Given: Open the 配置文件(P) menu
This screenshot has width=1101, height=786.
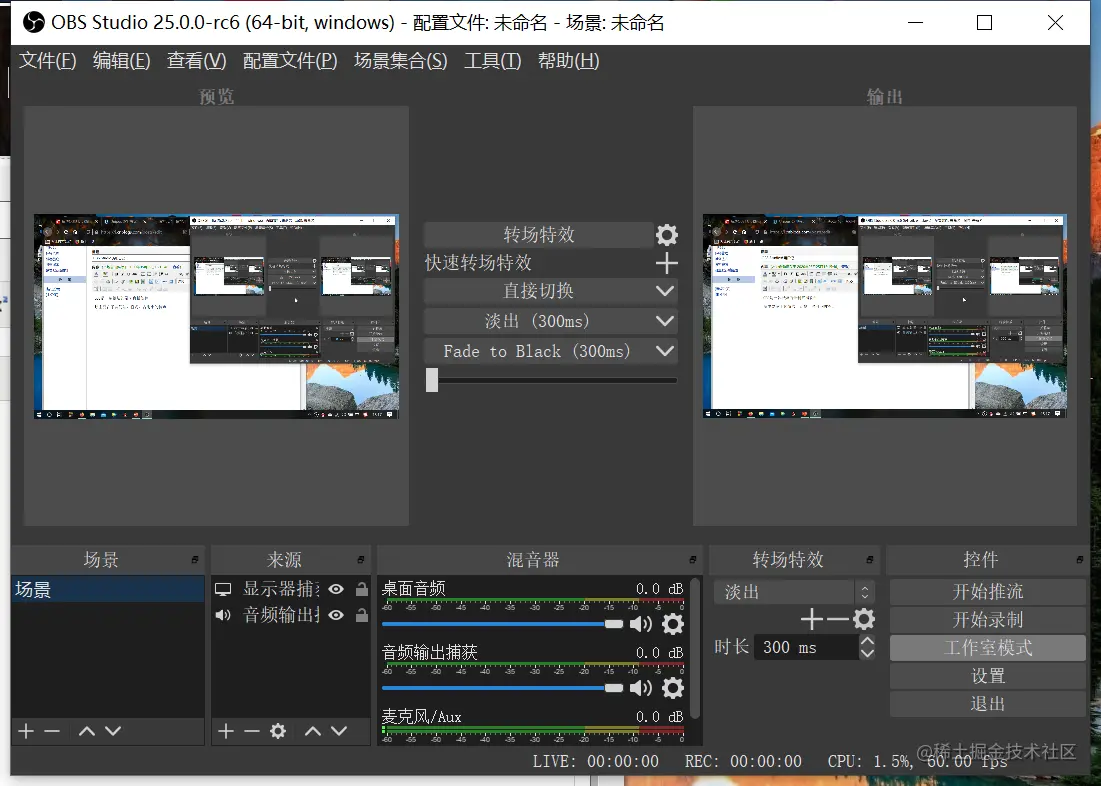Looking at the screenshot, I should 290,60.
